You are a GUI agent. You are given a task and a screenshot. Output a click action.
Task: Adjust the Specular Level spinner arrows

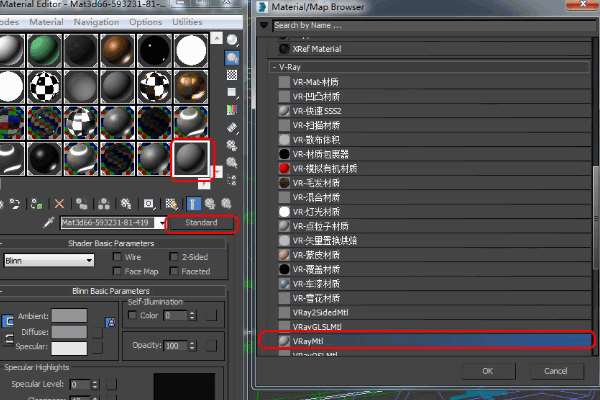click(95, 384)
